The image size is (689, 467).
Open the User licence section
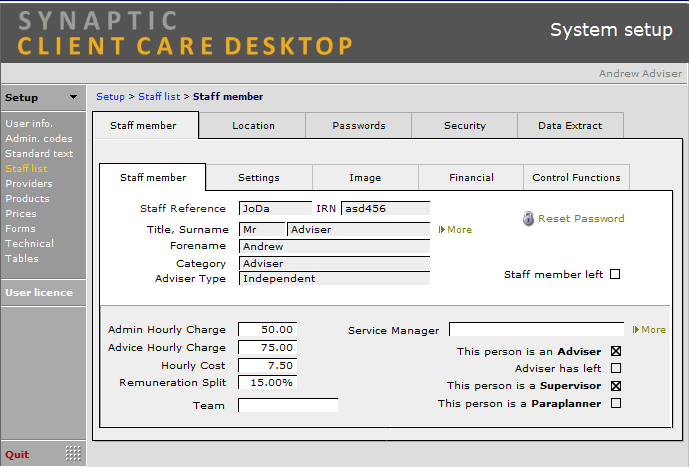point(39,292)
